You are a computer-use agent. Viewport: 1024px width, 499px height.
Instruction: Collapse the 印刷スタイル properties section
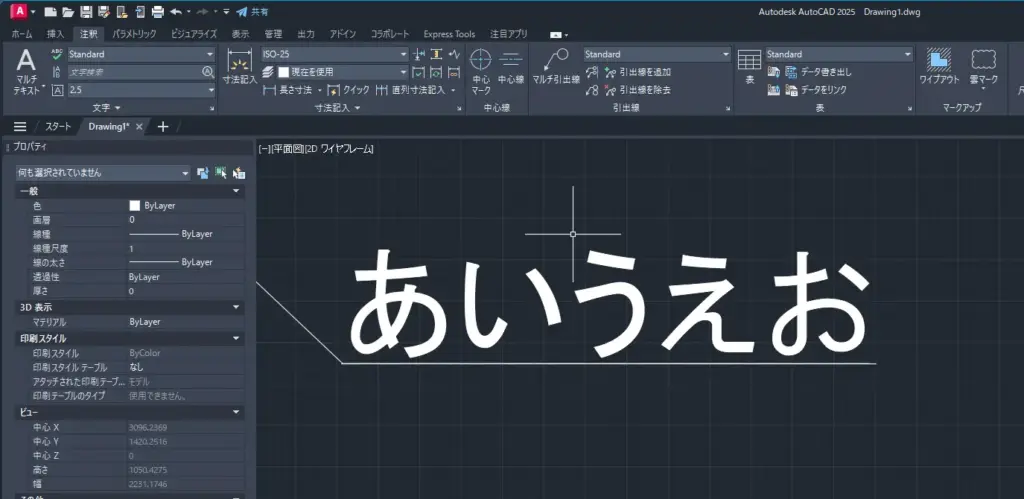coord(237,339)
